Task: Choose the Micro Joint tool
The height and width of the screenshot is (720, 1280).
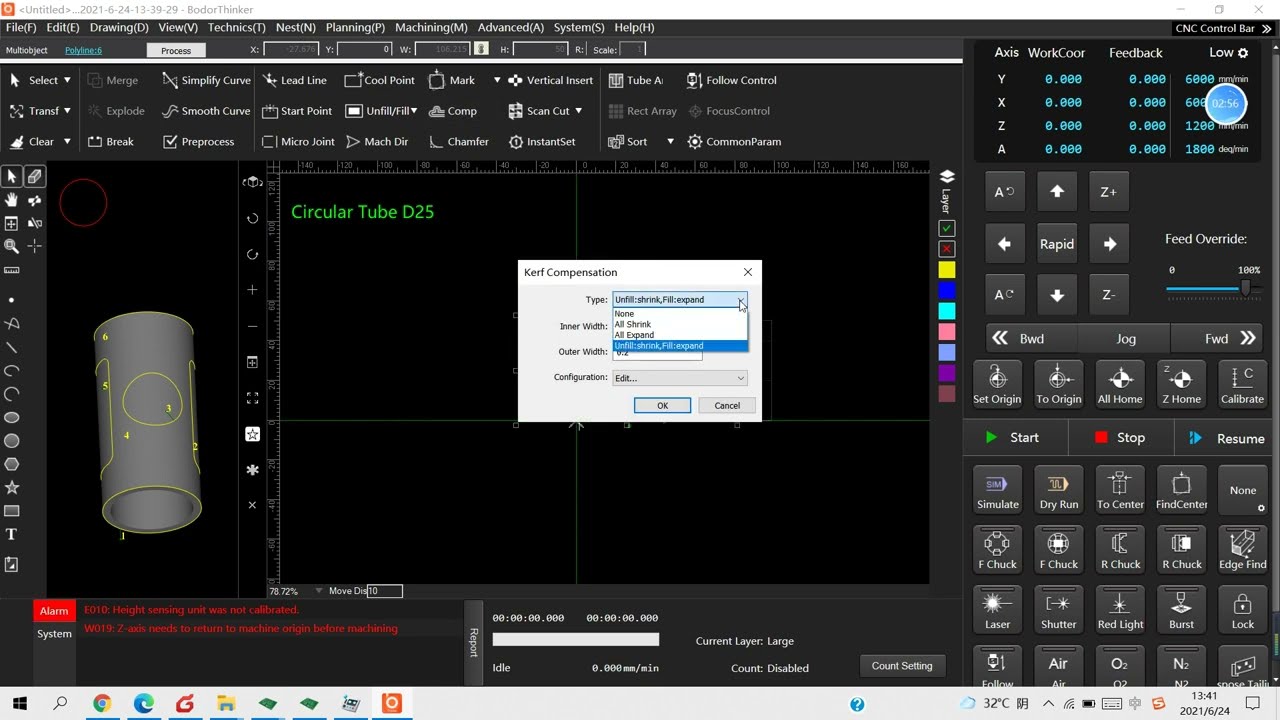Action: tap(298, 141)
